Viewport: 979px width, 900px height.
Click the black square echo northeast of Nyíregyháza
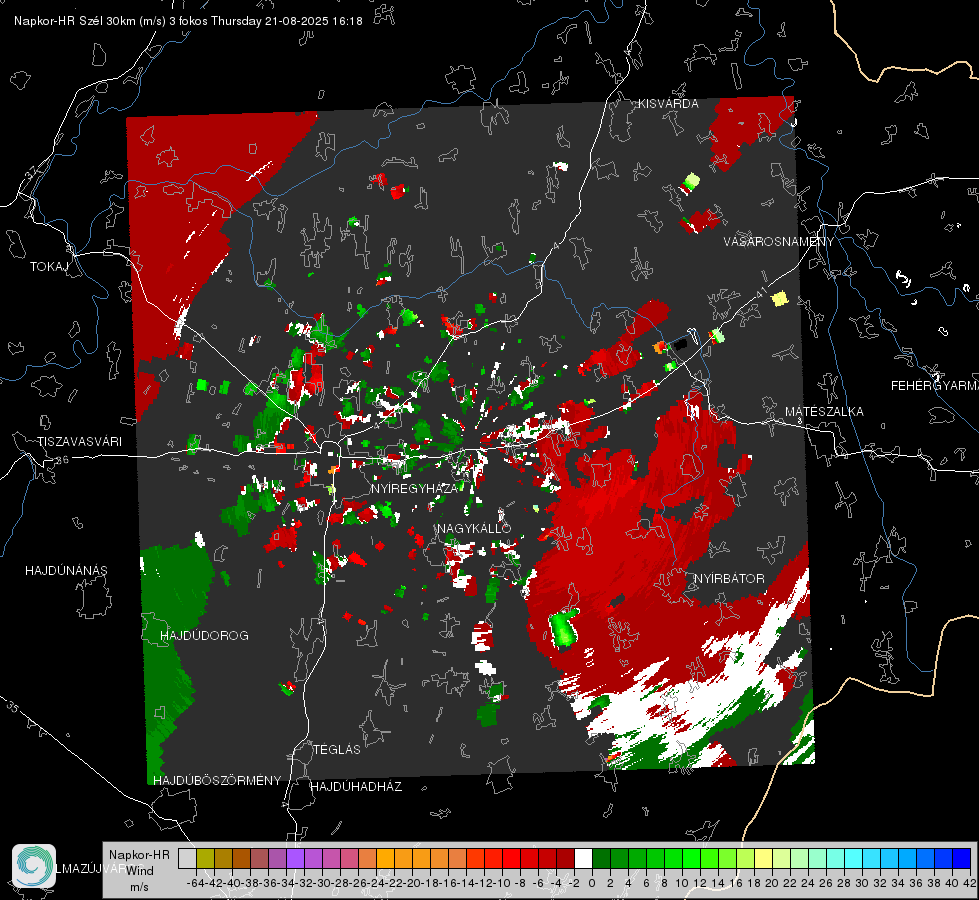click(x=681, y=344)
